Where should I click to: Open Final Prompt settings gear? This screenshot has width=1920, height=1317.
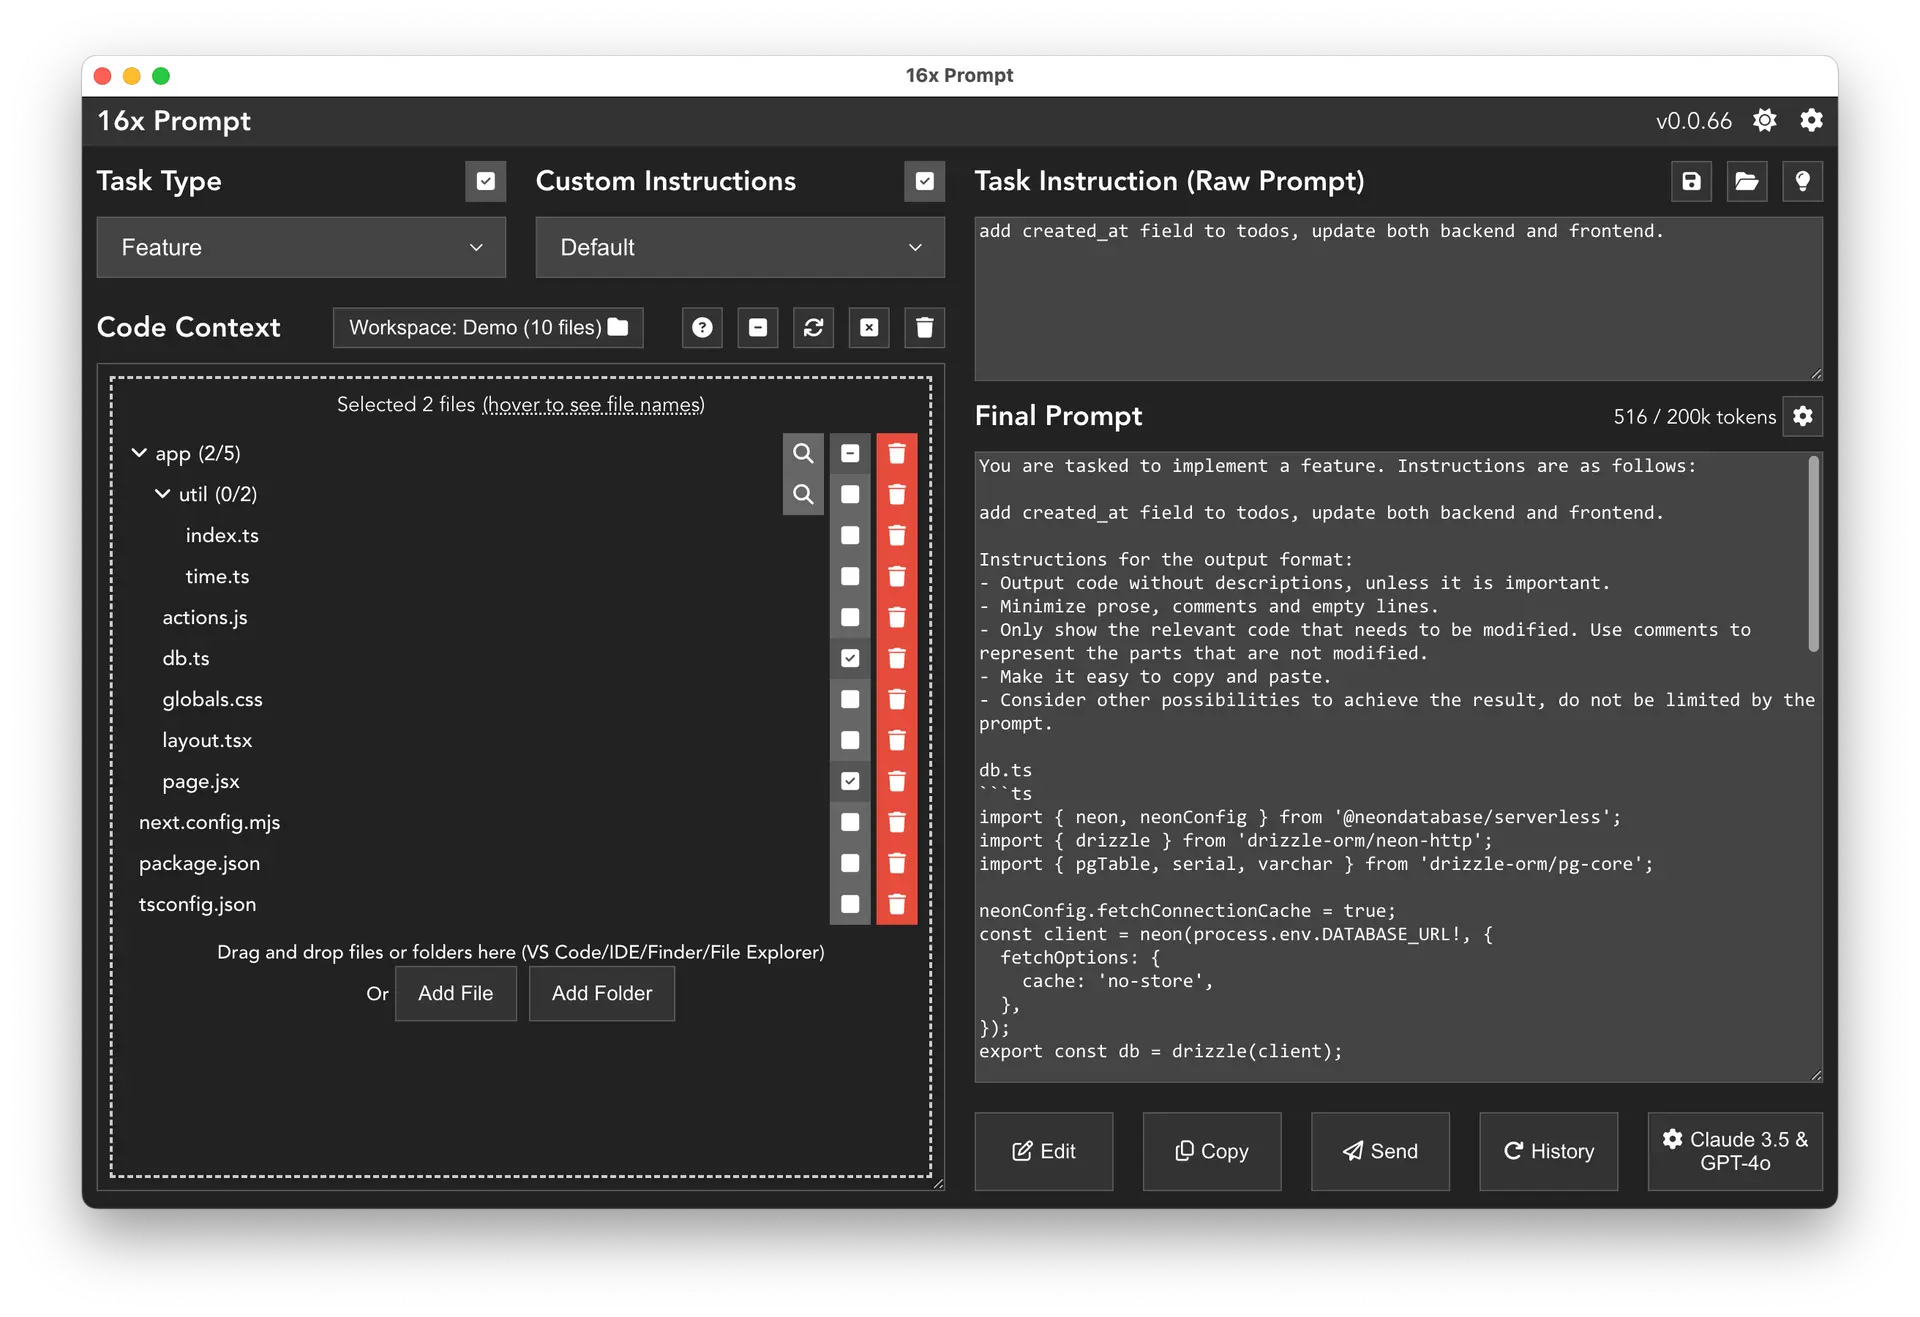[x=1803, y=416]
